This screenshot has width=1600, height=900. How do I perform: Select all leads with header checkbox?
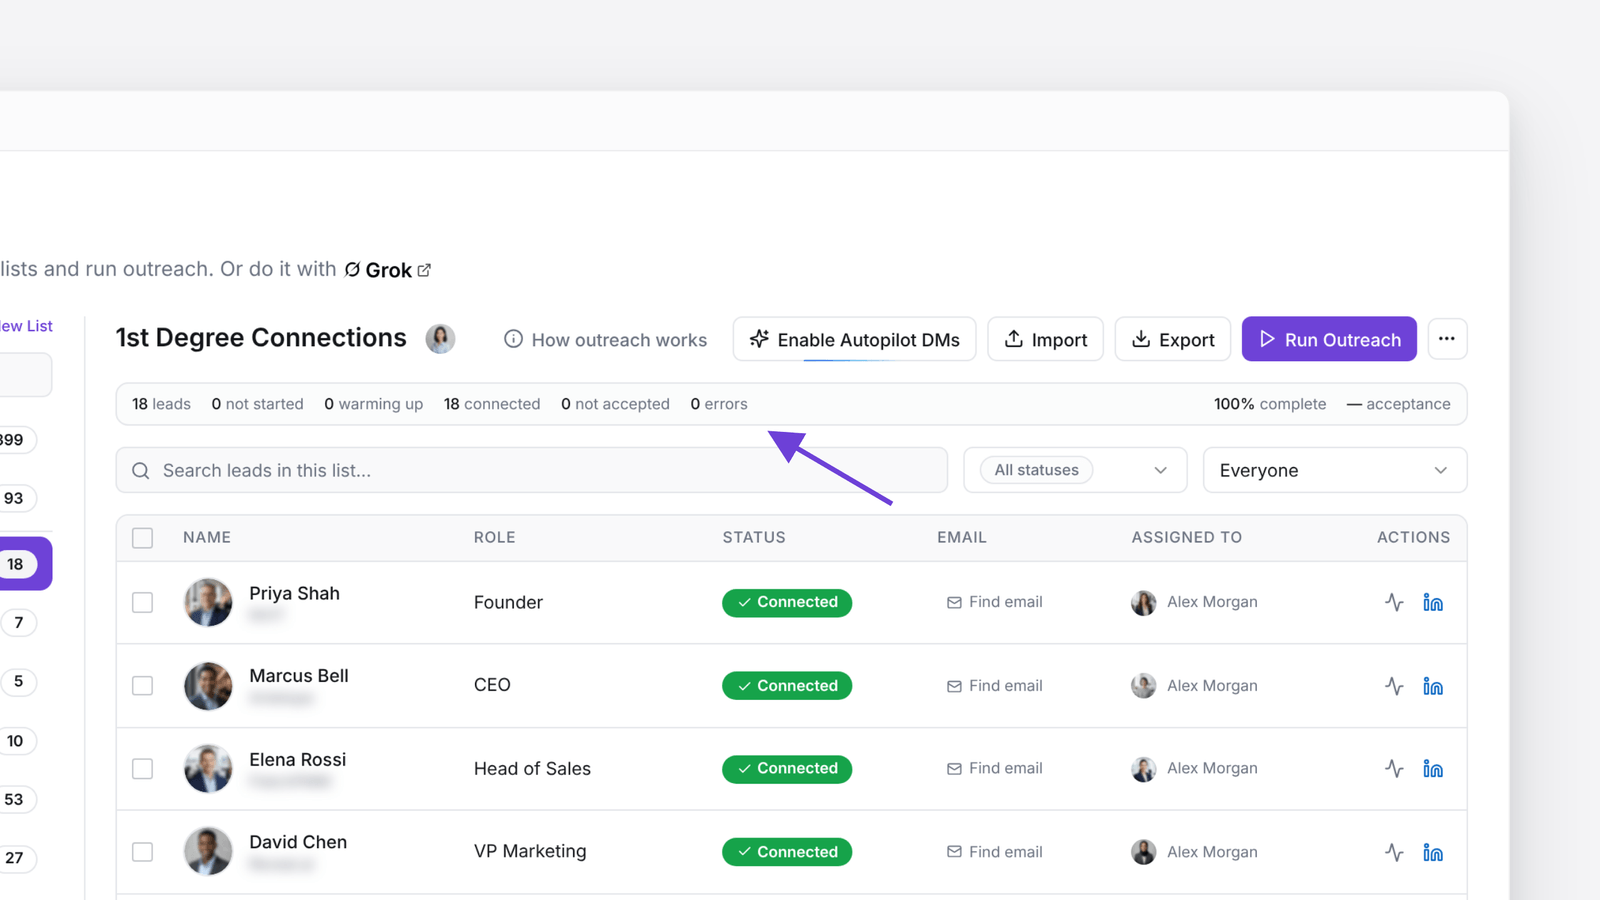(143, 538)
